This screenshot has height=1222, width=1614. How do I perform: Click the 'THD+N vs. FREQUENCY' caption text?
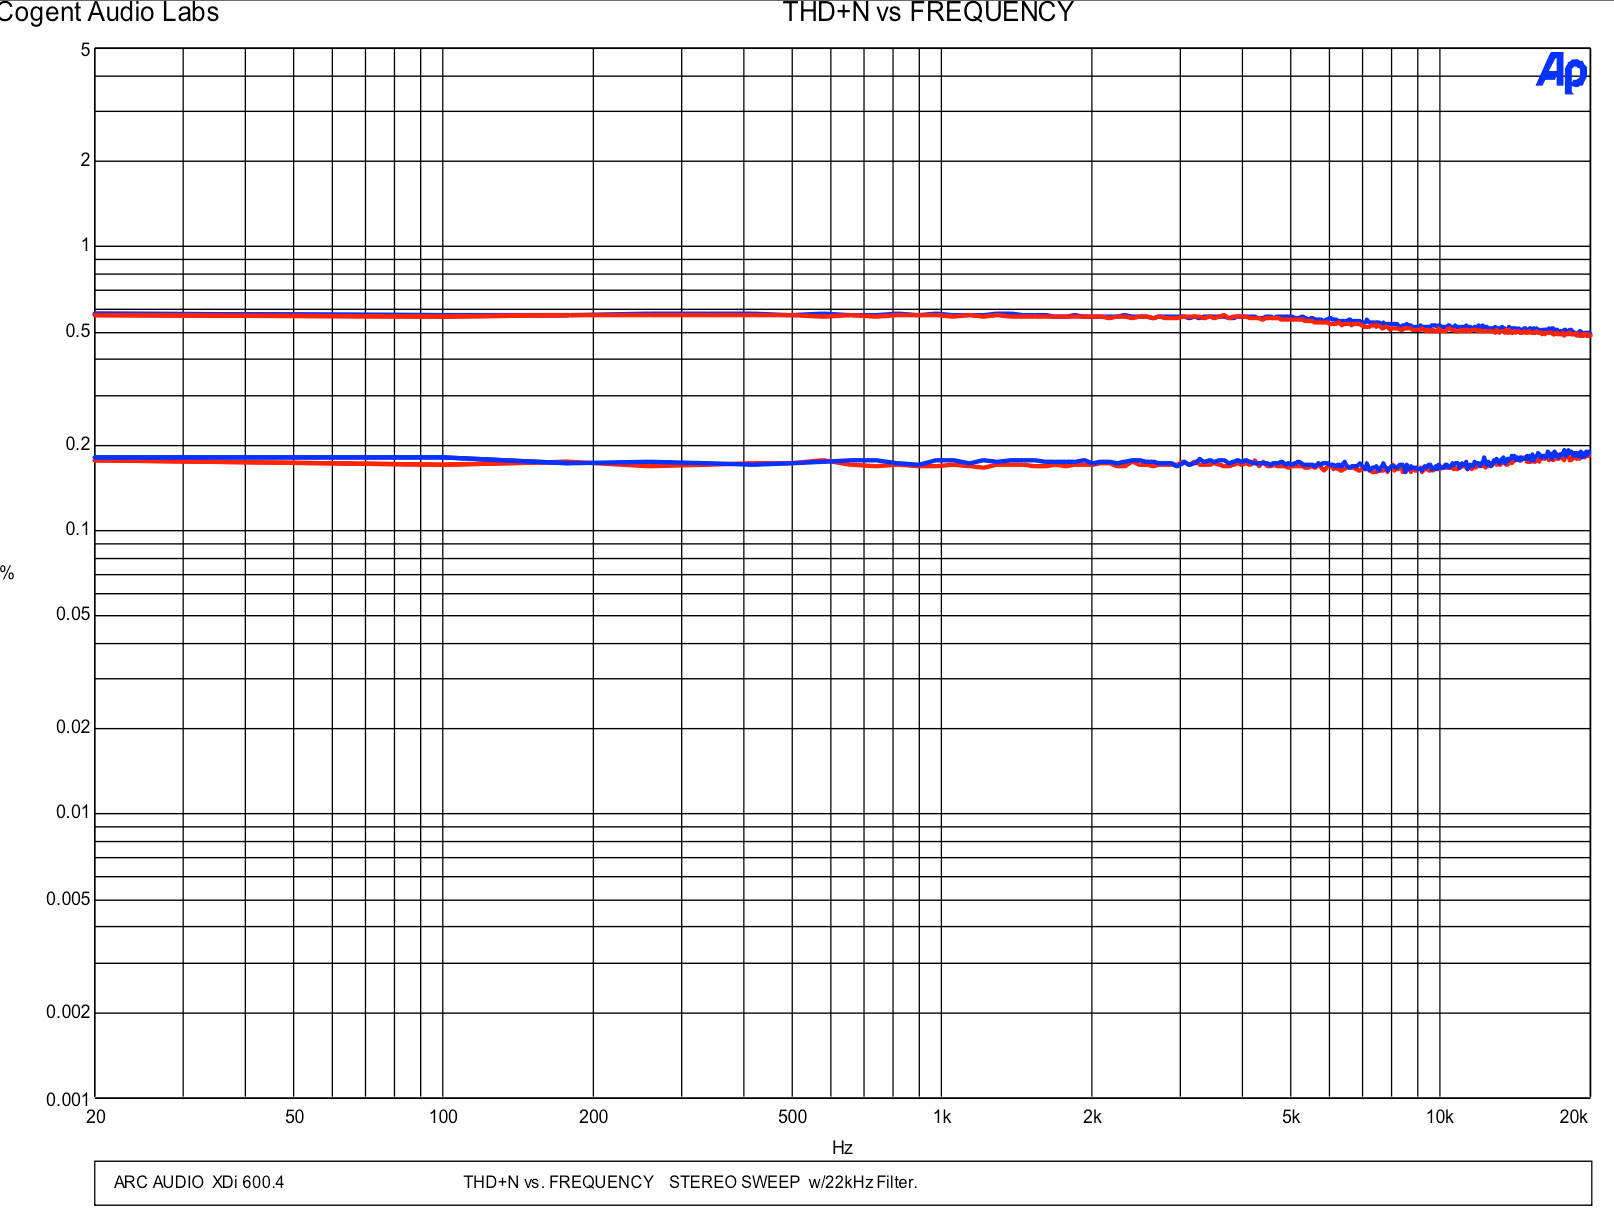click(558, 1182)
